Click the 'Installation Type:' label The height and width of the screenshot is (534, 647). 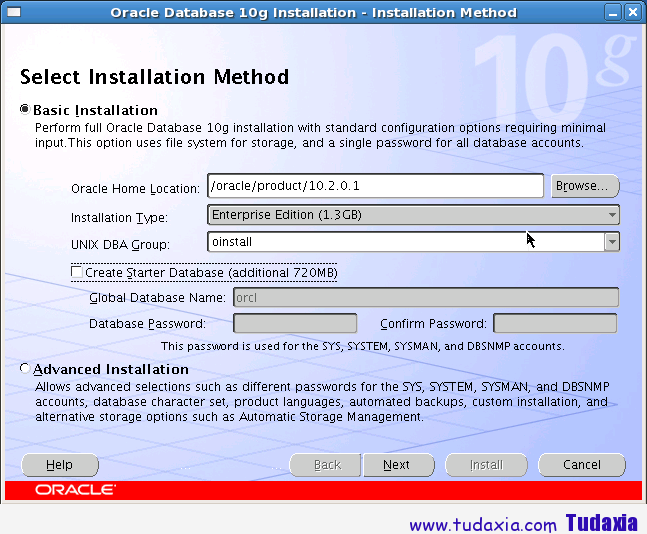click(x=119, y=217)
